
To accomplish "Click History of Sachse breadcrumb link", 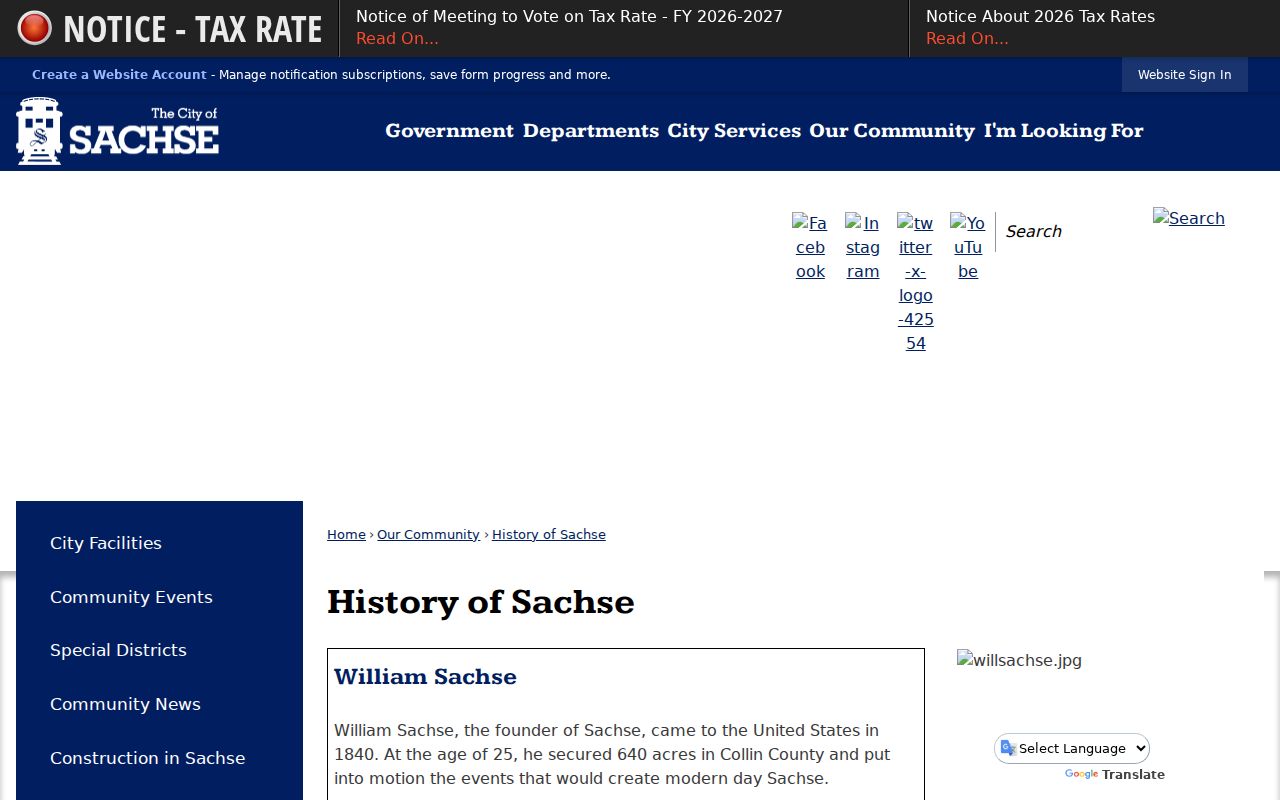I will (549, 535).
